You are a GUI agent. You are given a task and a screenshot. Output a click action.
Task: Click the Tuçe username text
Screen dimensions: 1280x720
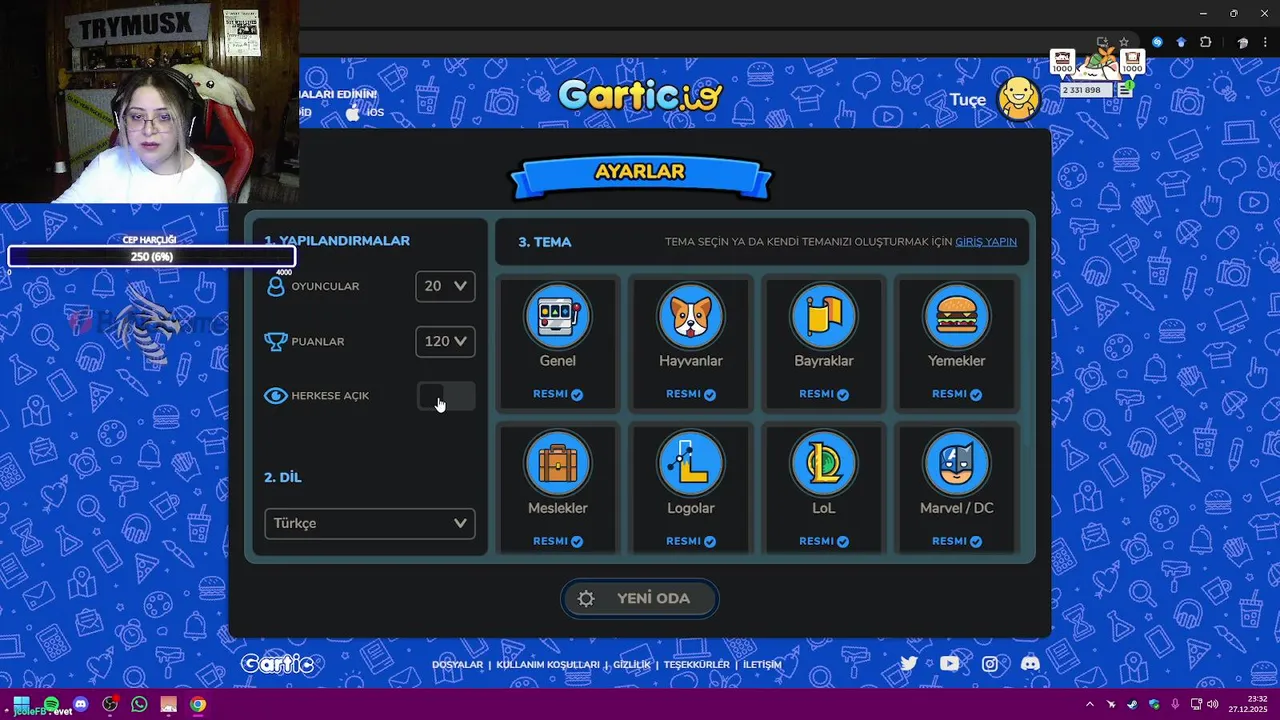[x=967, y=99]
